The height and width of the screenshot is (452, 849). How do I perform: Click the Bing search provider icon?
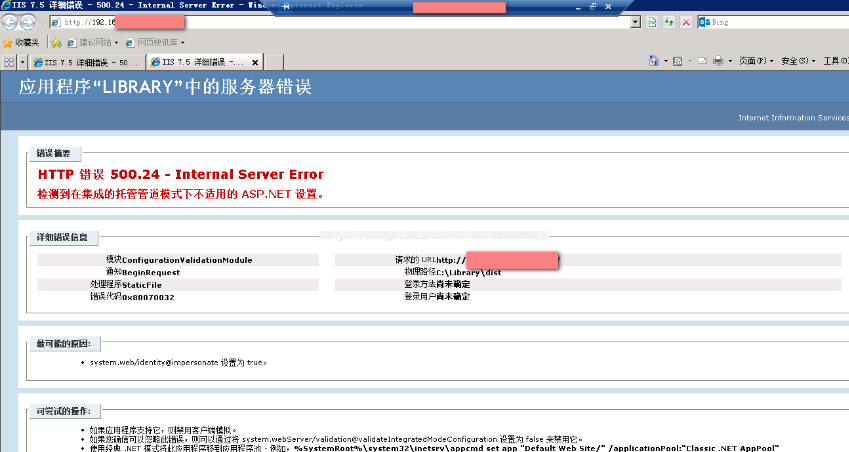click(x=704, y=22)
